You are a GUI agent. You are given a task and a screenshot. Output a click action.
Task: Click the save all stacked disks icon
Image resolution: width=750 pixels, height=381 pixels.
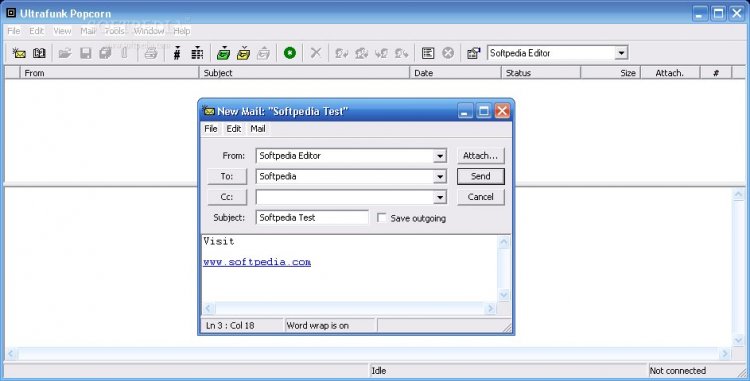pyautogui.click(x=105, y=53)
